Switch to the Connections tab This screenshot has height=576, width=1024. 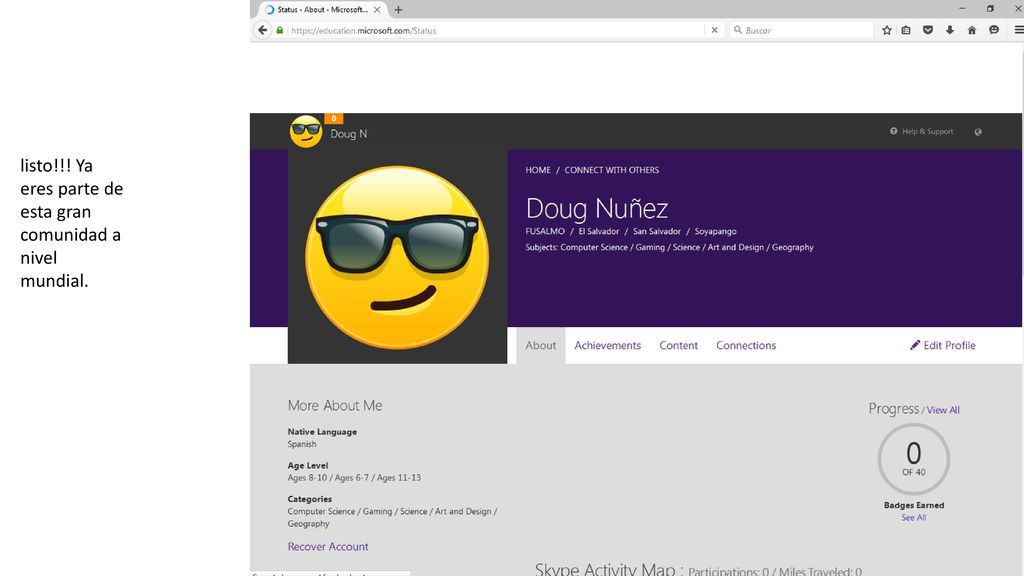(x=746, y=345)
